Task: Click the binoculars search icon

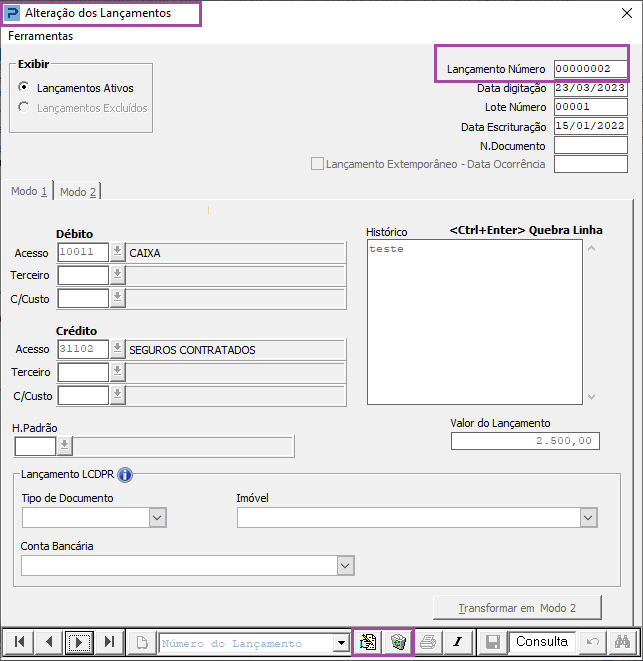Action: pos(622,642)
